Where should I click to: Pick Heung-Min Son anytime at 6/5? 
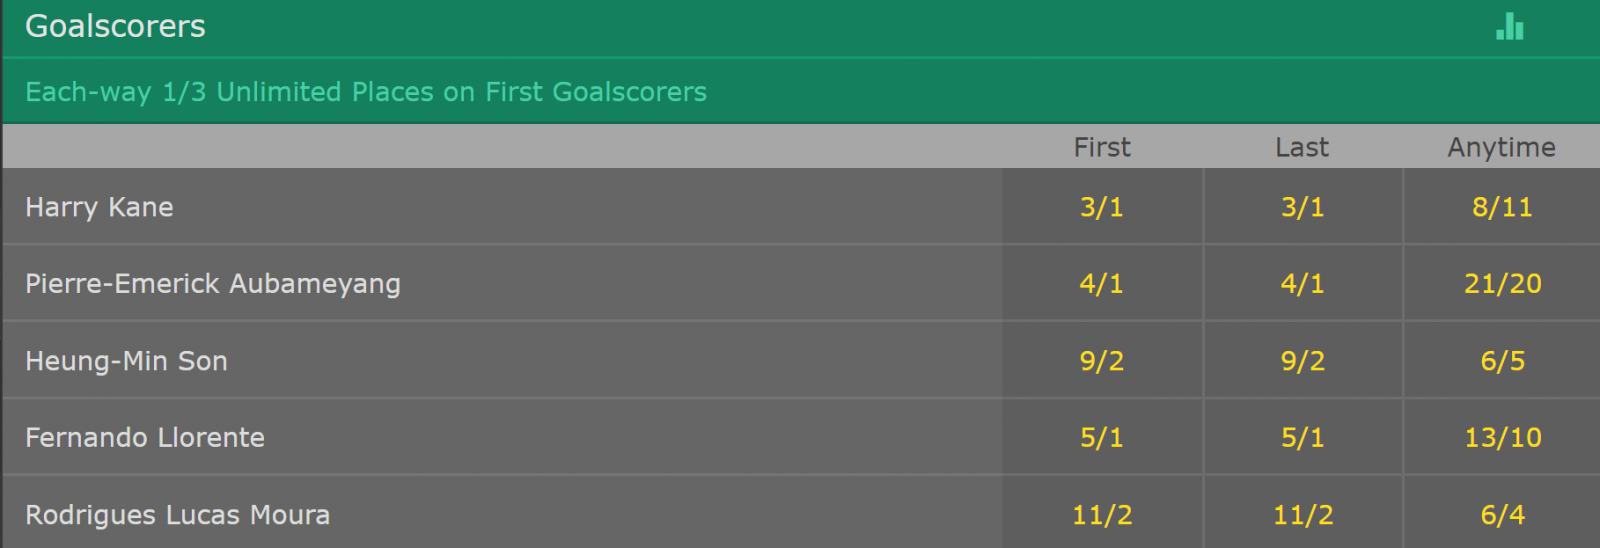click(1502, 361)
